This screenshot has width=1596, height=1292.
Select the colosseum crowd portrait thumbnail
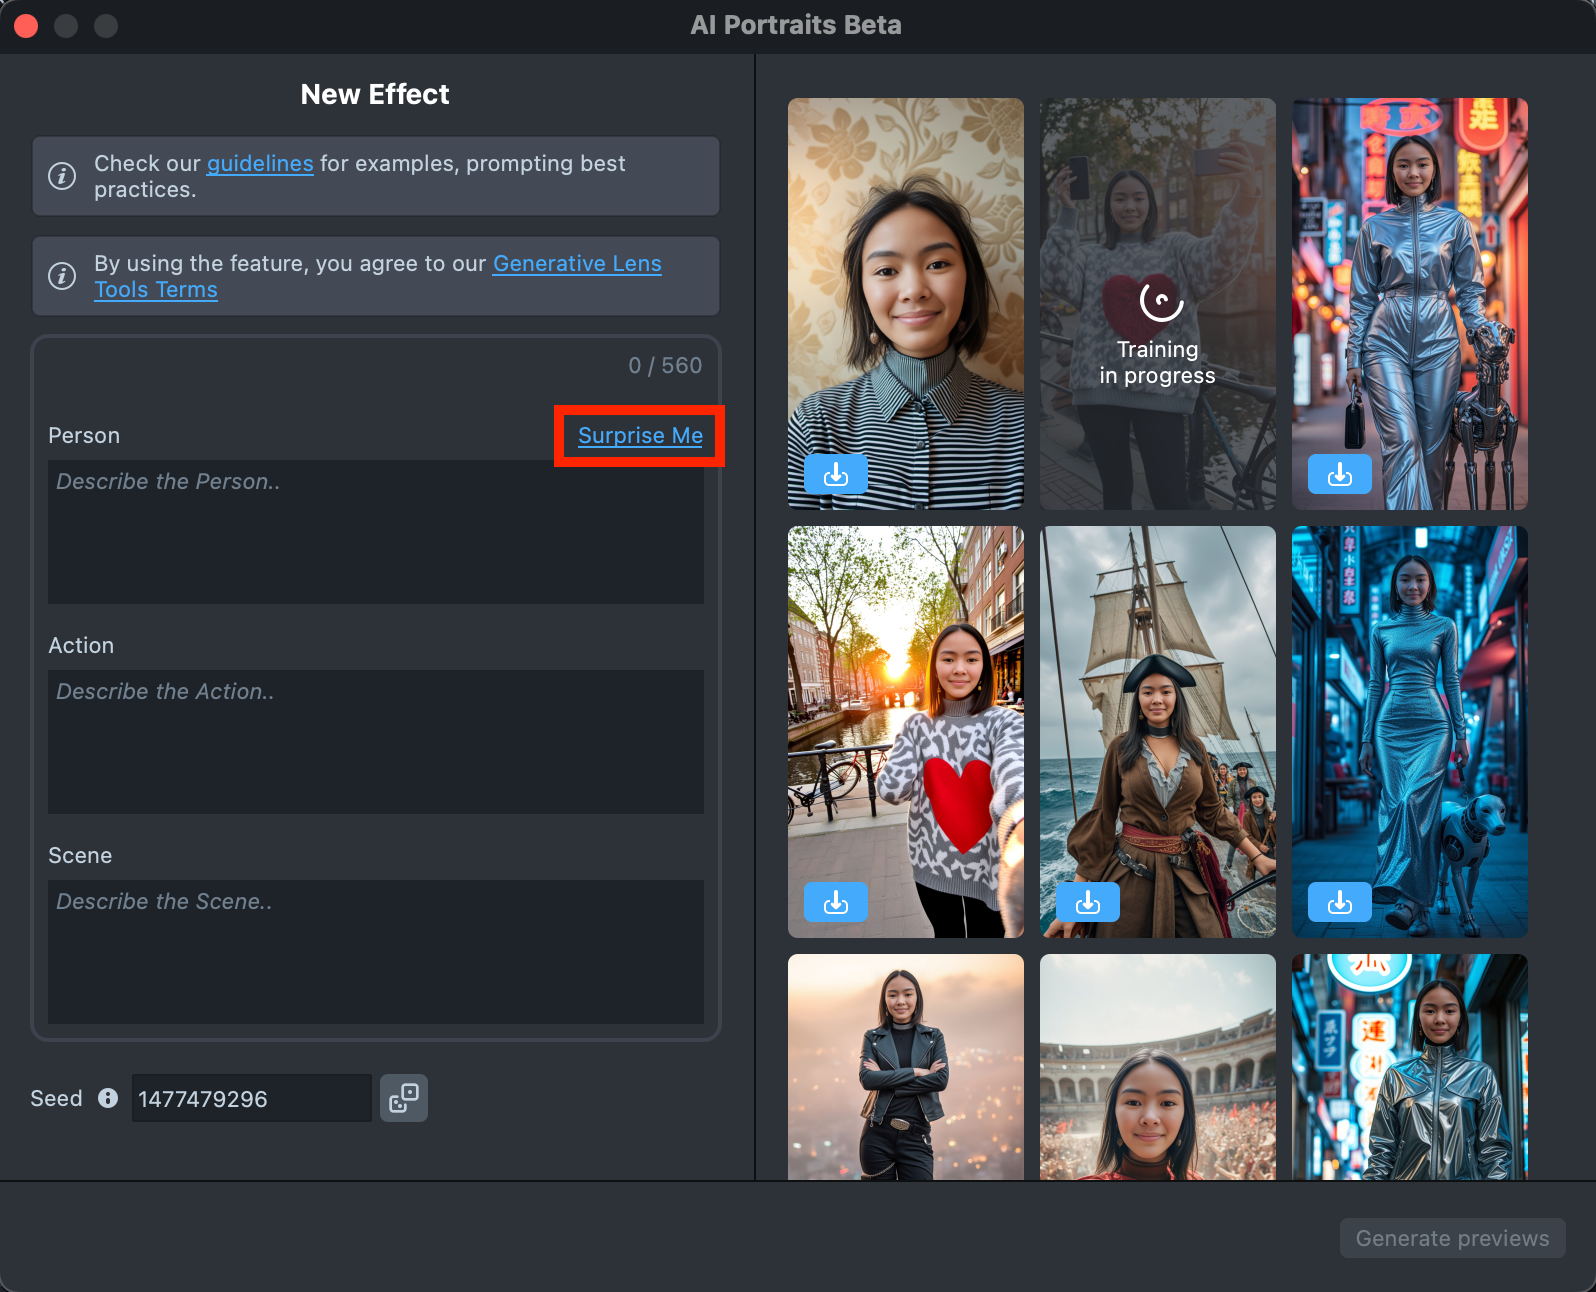1157,1066
